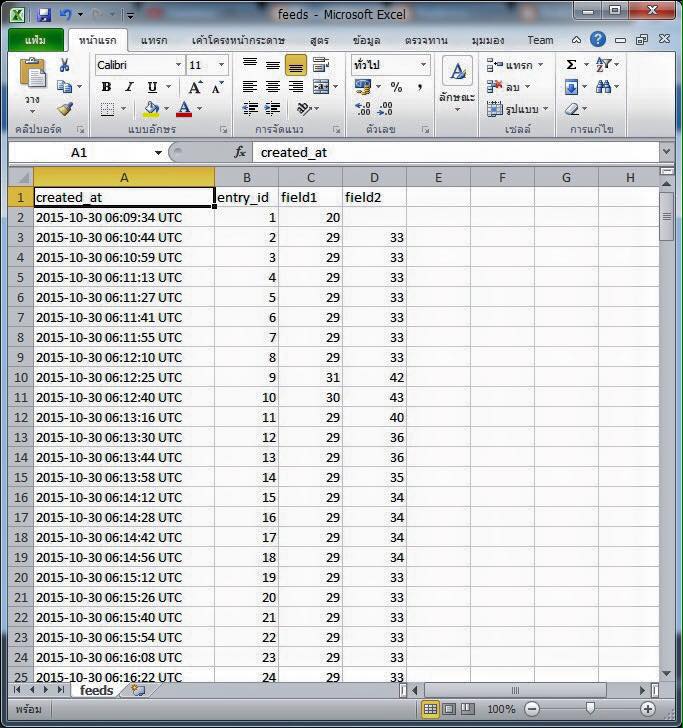Click the Wrap Text icon
This screenshot has height=728, width=683.
320,65
